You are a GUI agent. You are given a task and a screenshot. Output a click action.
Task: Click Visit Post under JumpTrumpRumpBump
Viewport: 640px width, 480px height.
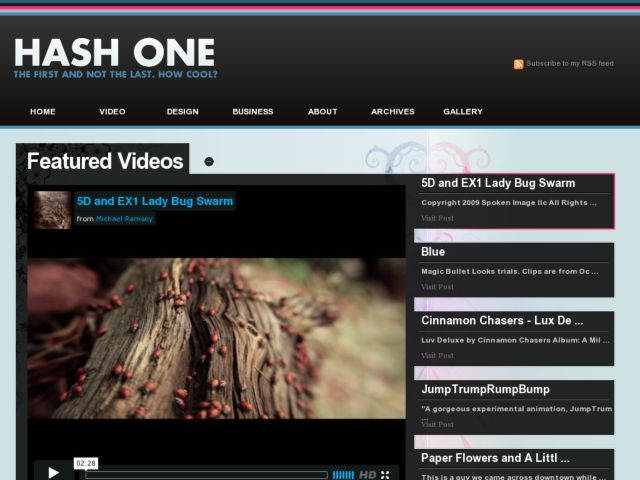[437, 424]
